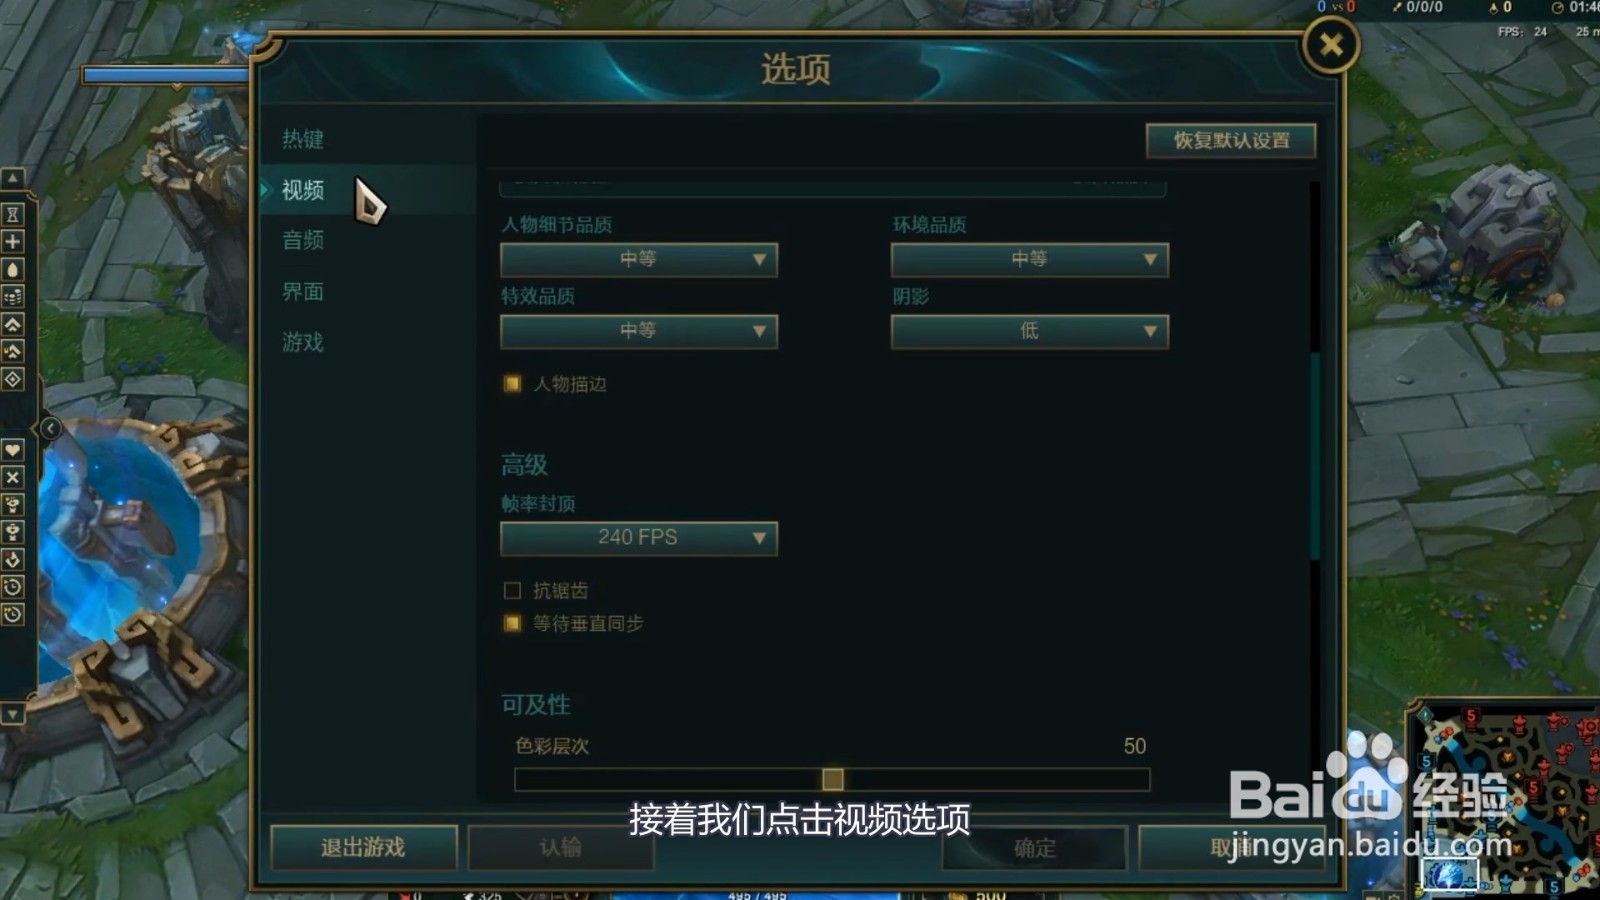
Task: Toggle the 等待垂直同步 checkbox
Action: (512, 624)
